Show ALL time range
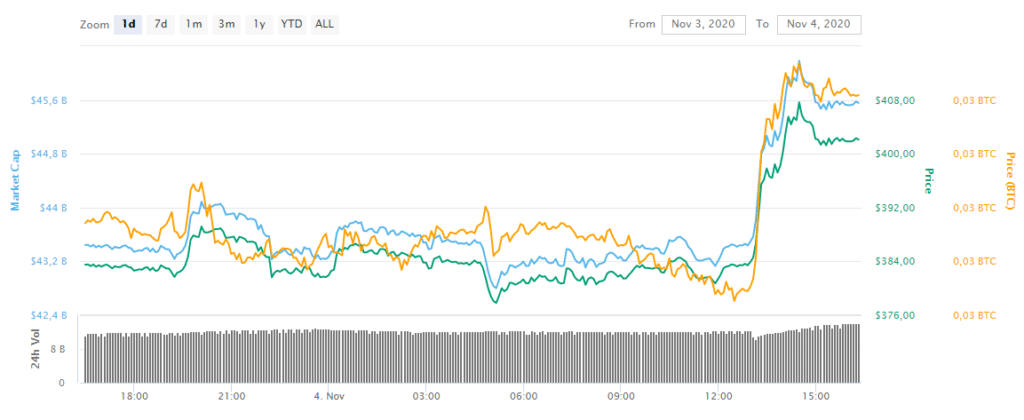The width and height of the screenshot is (1024, 420). (x=325, y=24)
